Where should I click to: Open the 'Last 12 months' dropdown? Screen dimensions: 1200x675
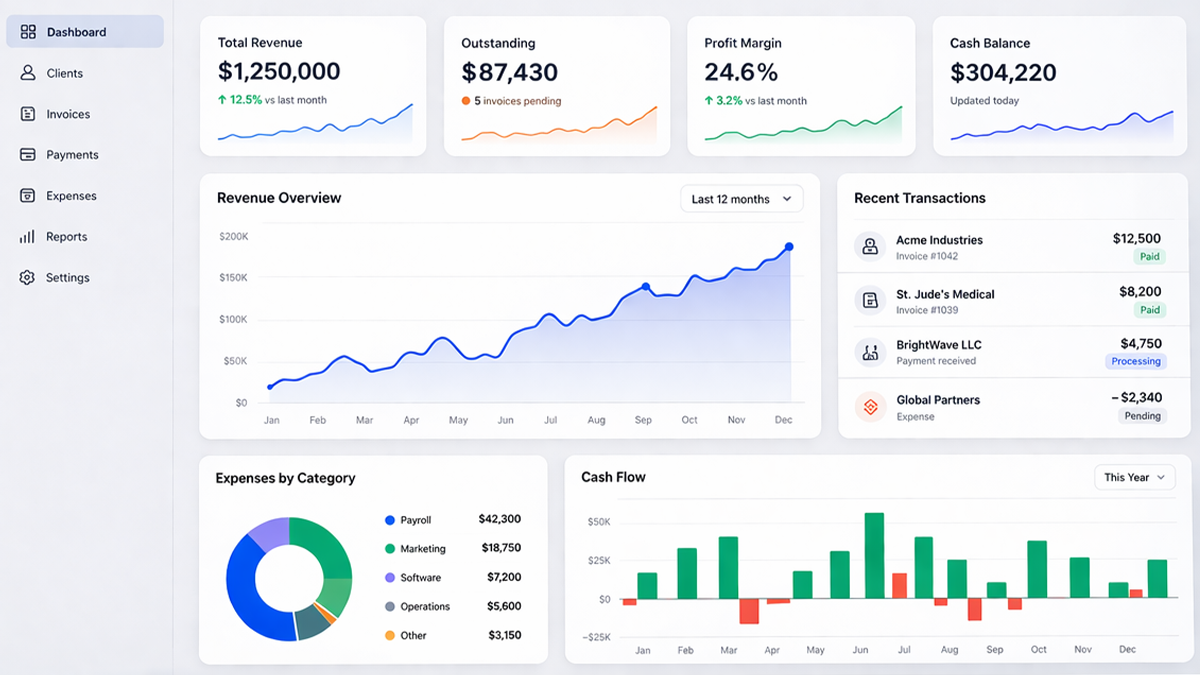click(x=741, y=198)
